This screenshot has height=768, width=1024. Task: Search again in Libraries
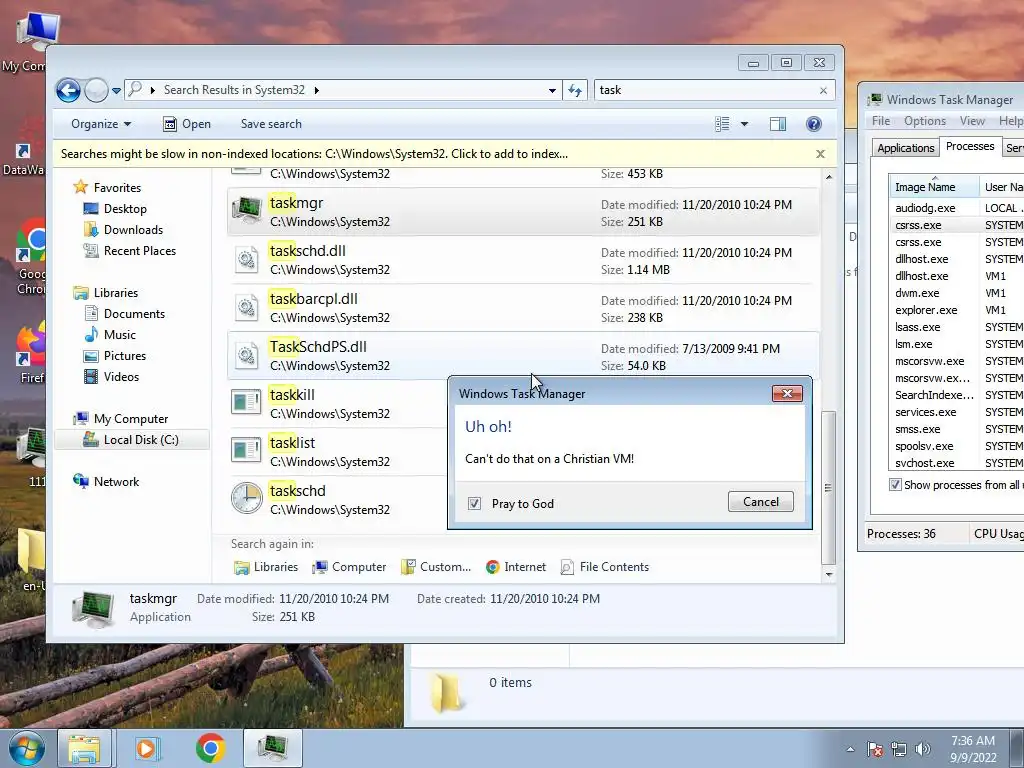pos(266,567)
